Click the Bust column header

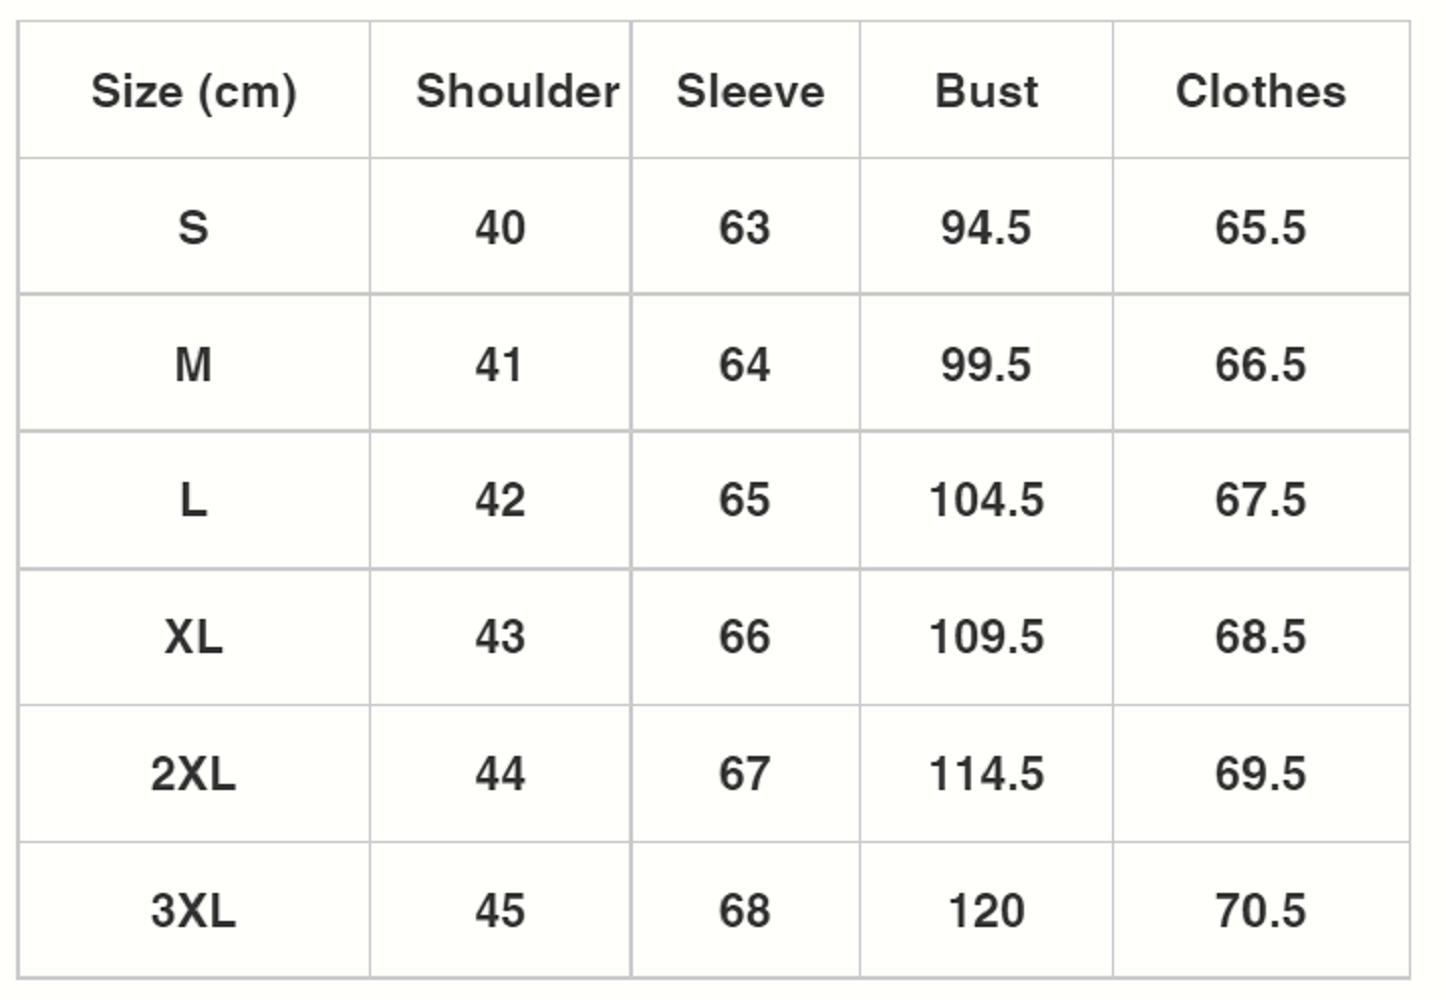click(986, 91)
